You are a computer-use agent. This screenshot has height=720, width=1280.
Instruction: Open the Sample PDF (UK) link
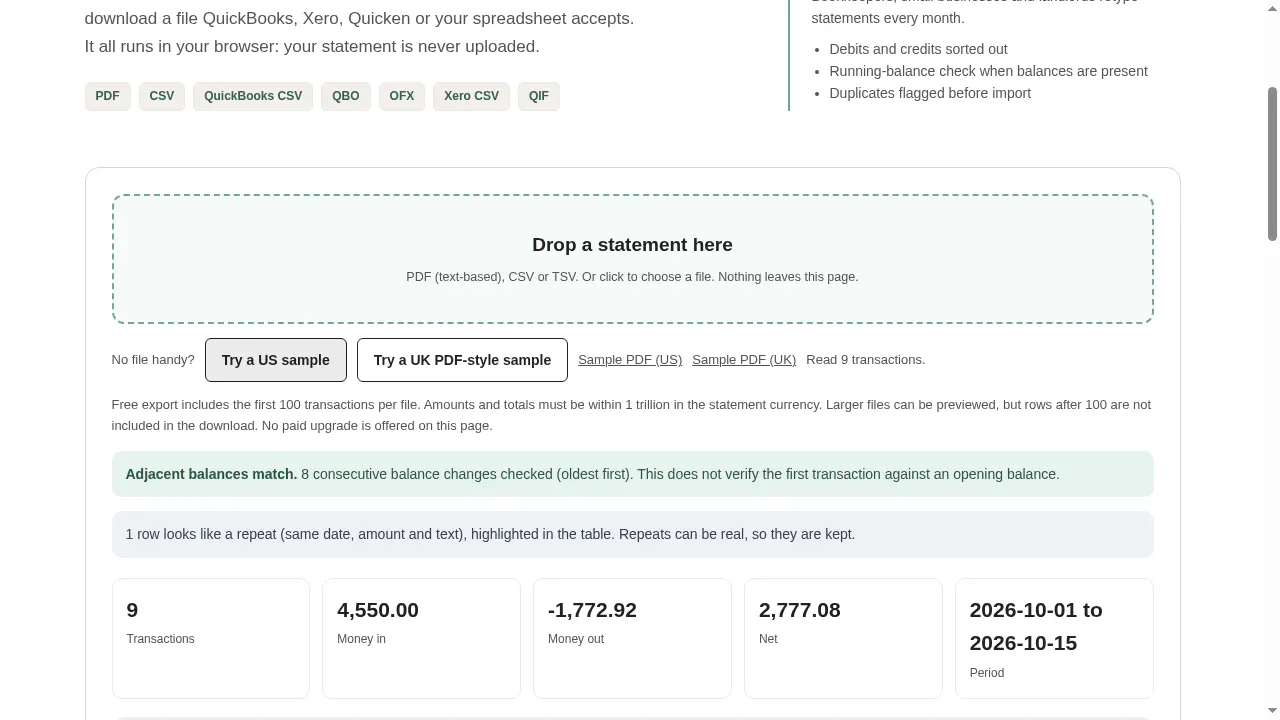click(744, 360)
